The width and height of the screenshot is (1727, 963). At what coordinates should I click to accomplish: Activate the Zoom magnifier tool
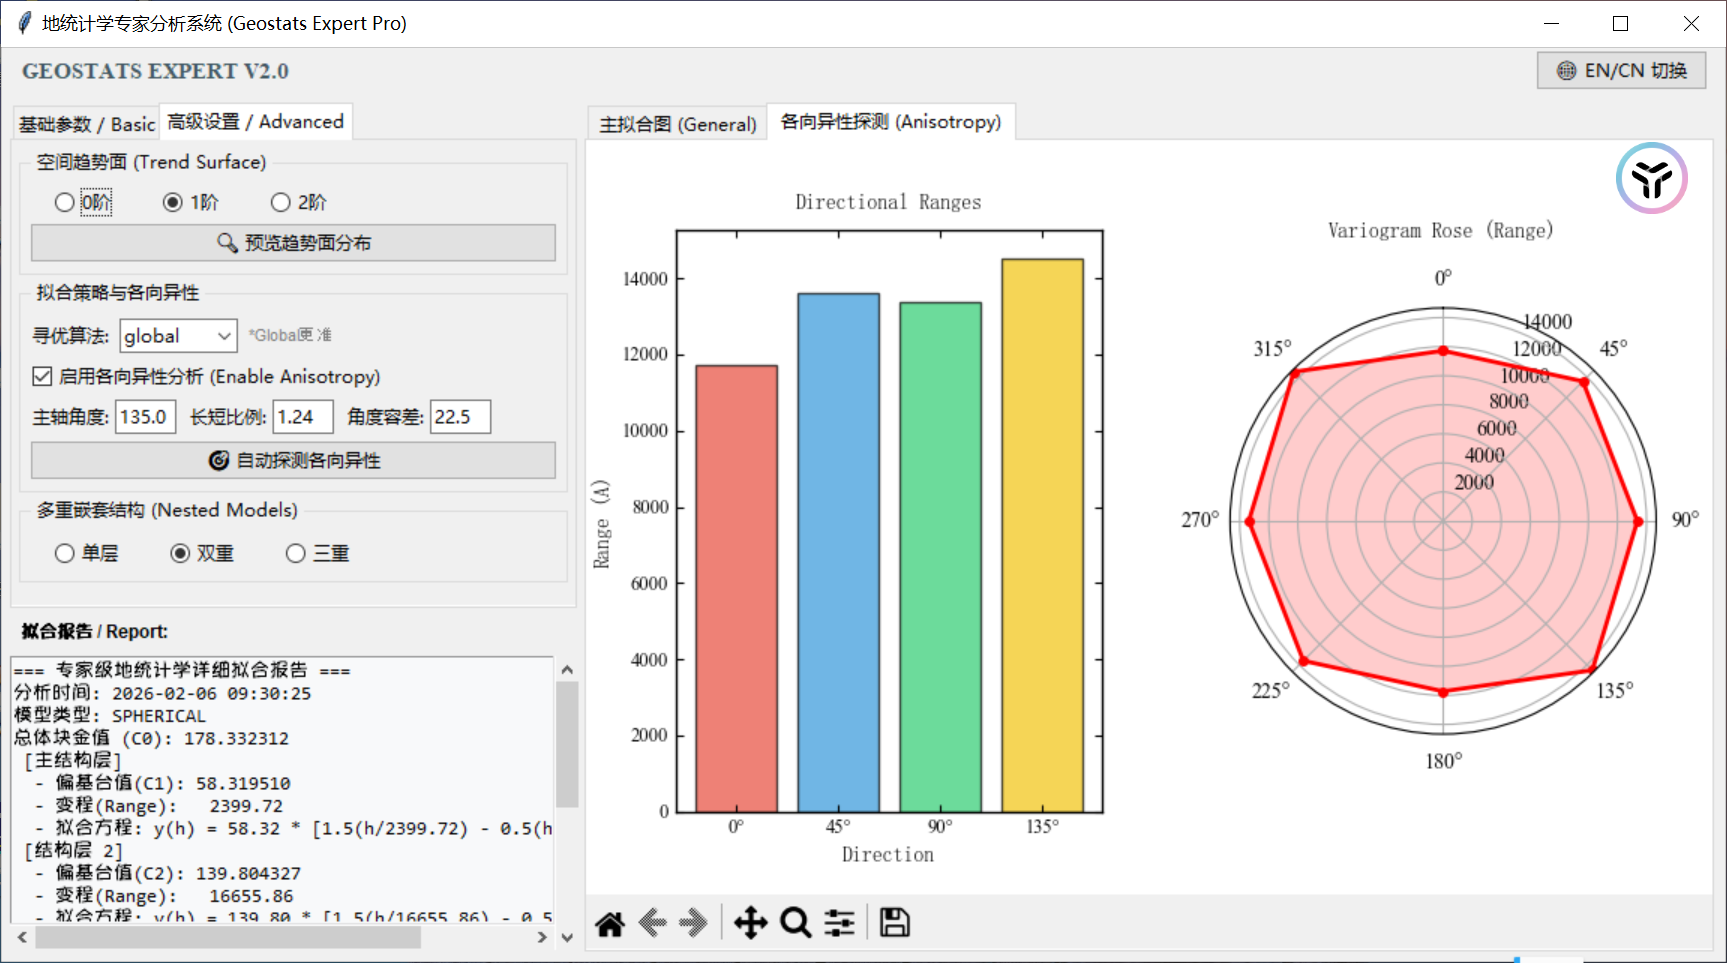(x=796, y=923)
